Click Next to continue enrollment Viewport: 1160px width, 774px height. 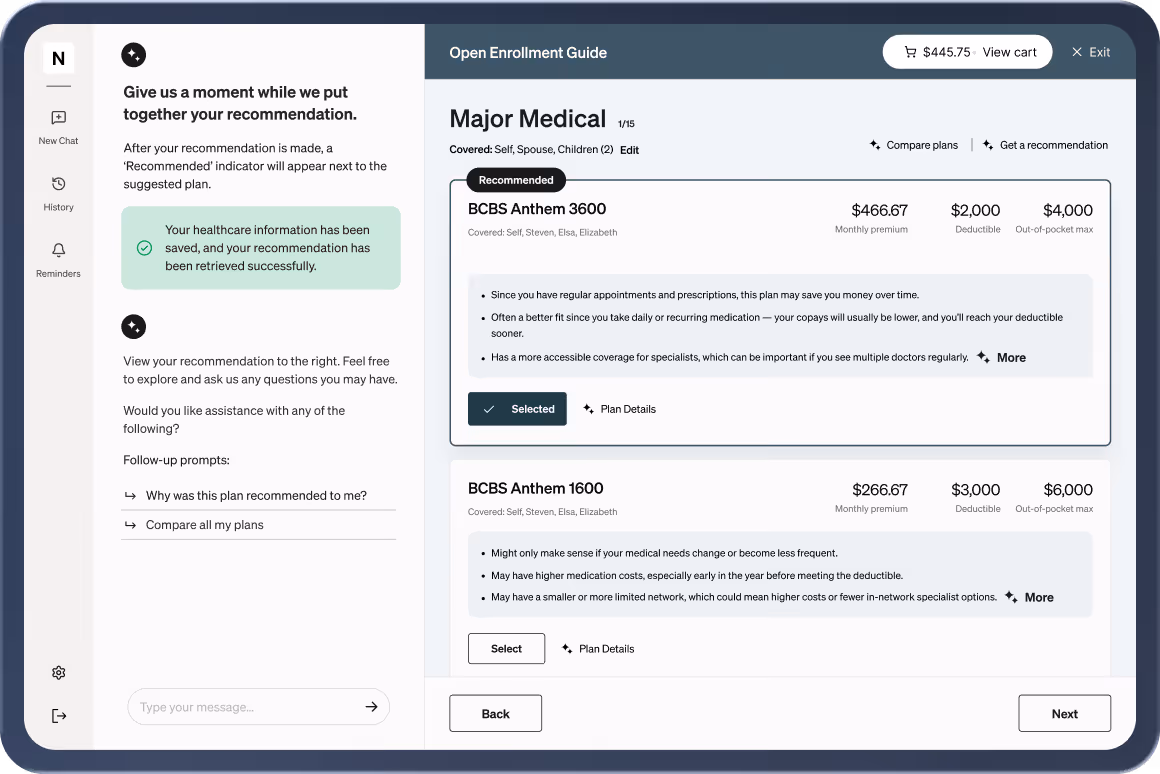point(1064,713)
